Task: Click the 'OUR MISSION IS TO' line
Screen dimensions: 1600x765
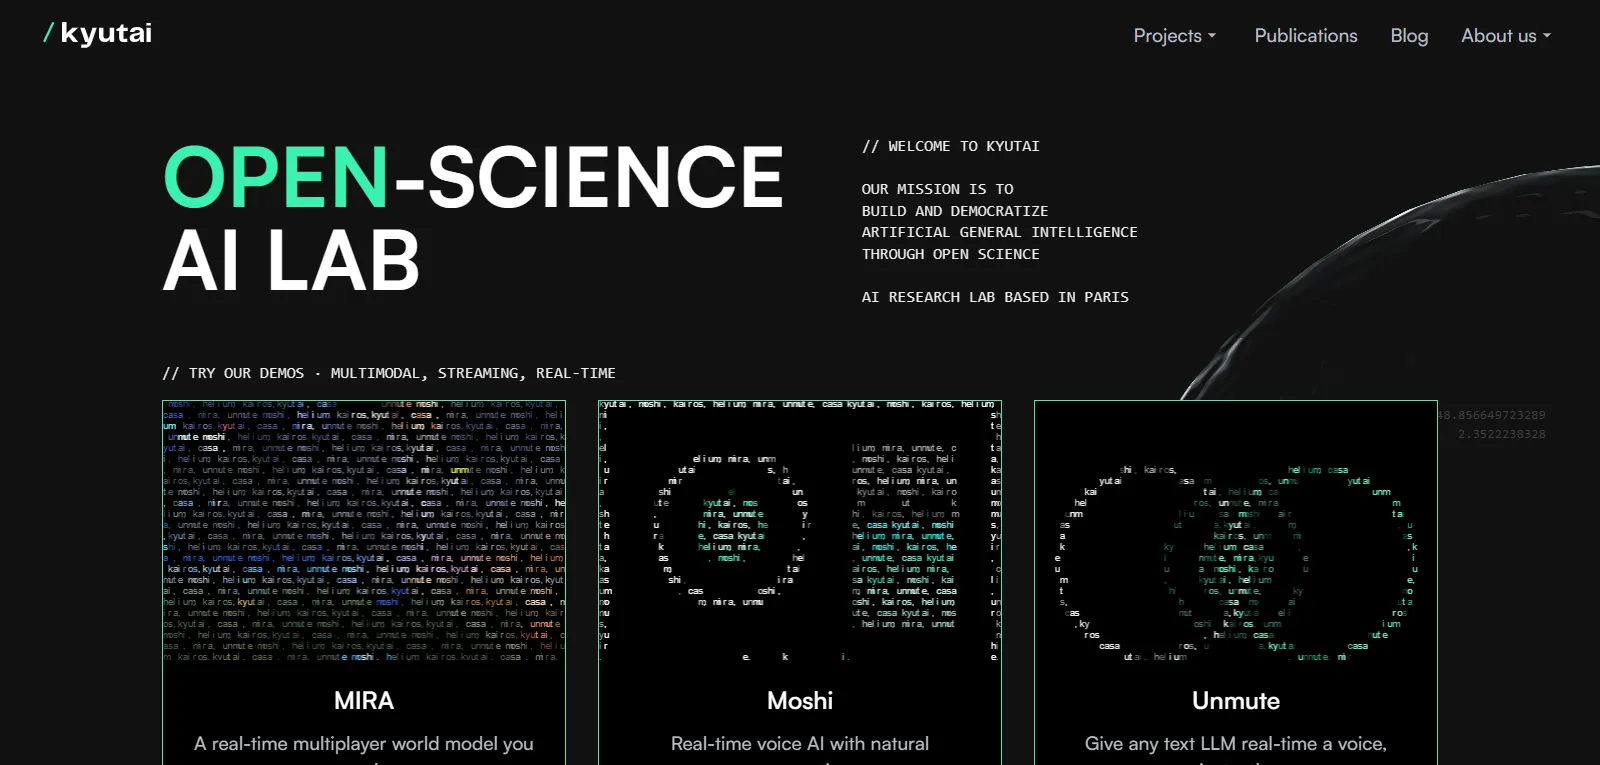Action: 938,189
